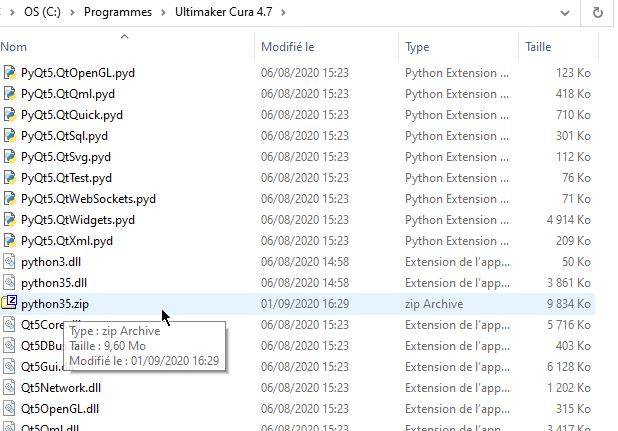Expand the chevron after OS (C:)
Image resolution: width=618 pixels, height=431 pixels.
pos(73,13)
